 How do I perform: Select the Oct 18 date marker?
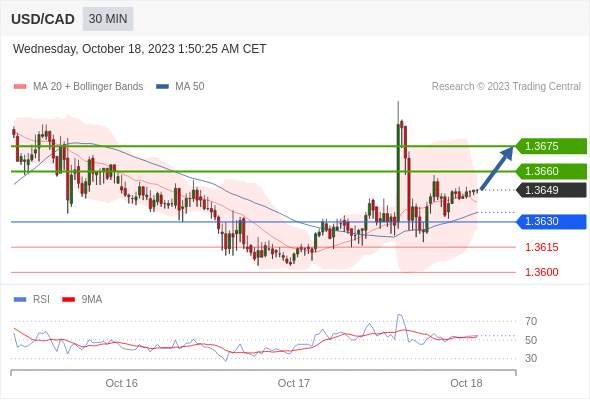466,383
